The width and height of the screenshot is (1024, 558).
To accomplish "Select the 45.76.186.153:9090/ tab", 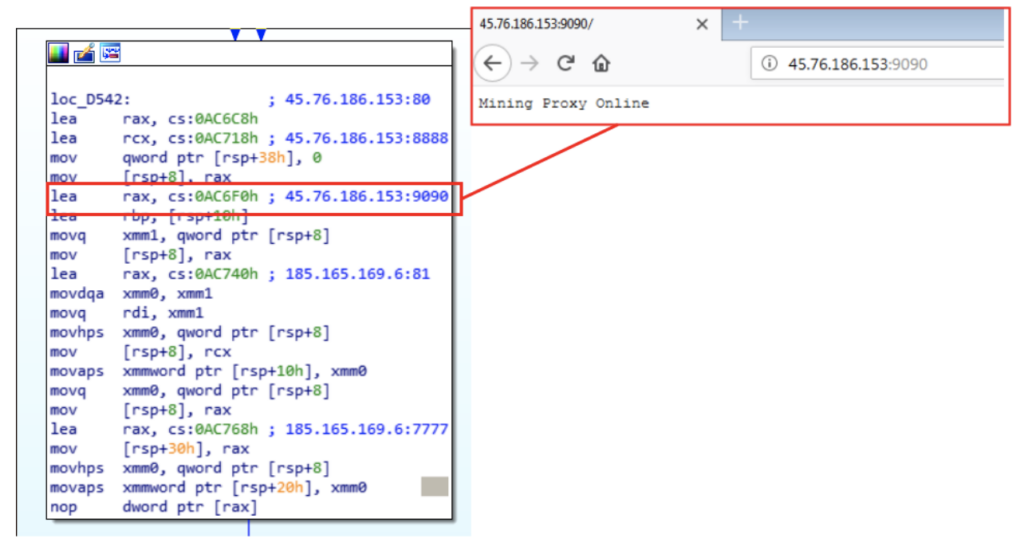I will [x=596, y=24].
